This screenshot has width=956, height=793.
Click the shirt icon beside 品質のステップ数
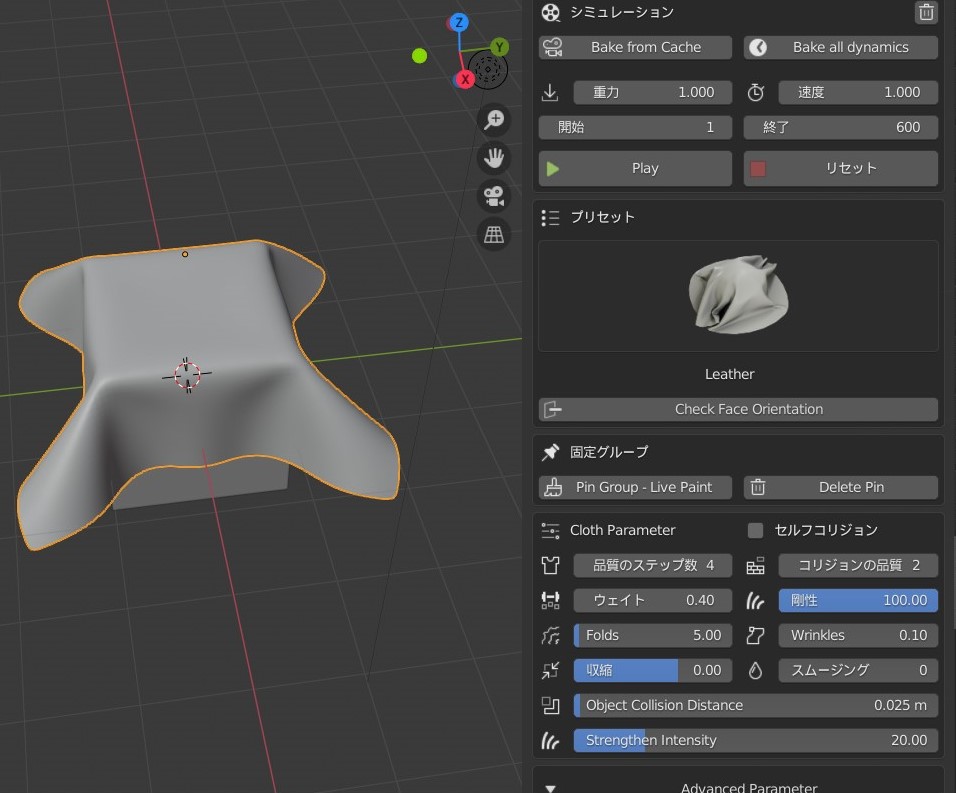tap(550, 565)
